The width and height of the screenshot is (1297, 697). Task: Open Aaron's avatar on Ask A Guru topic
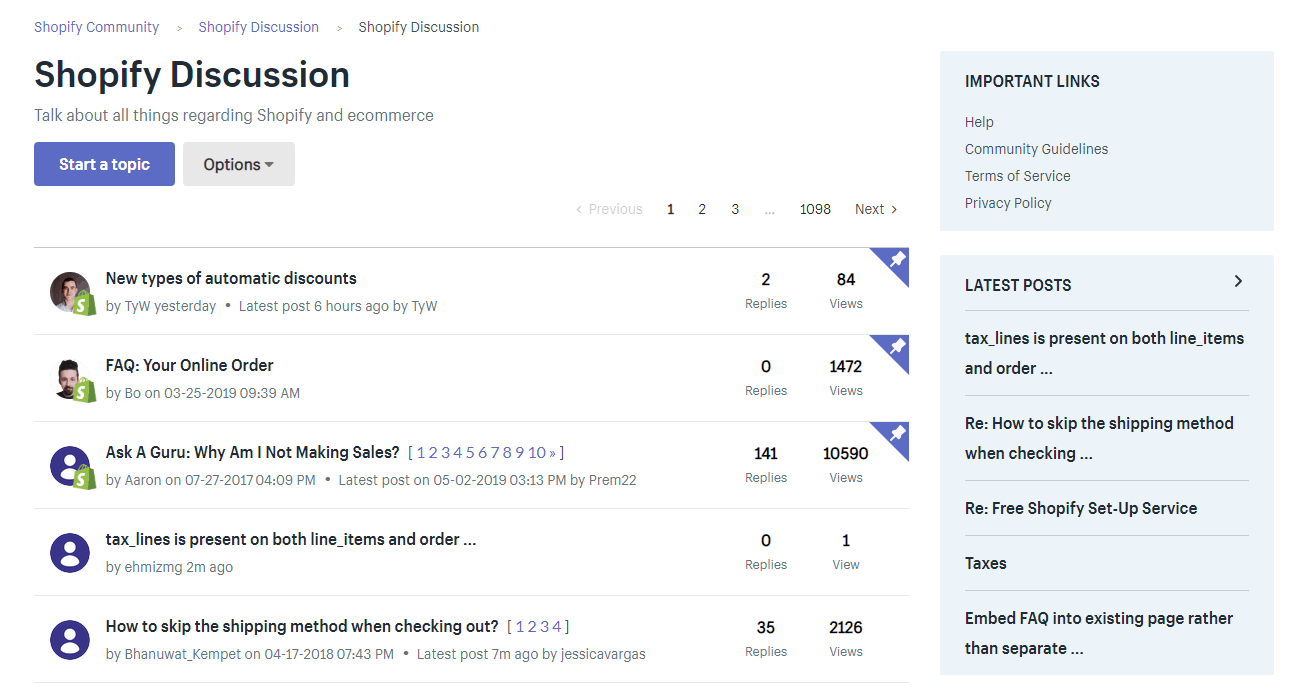pyautogui.click(x=70, y=466)
